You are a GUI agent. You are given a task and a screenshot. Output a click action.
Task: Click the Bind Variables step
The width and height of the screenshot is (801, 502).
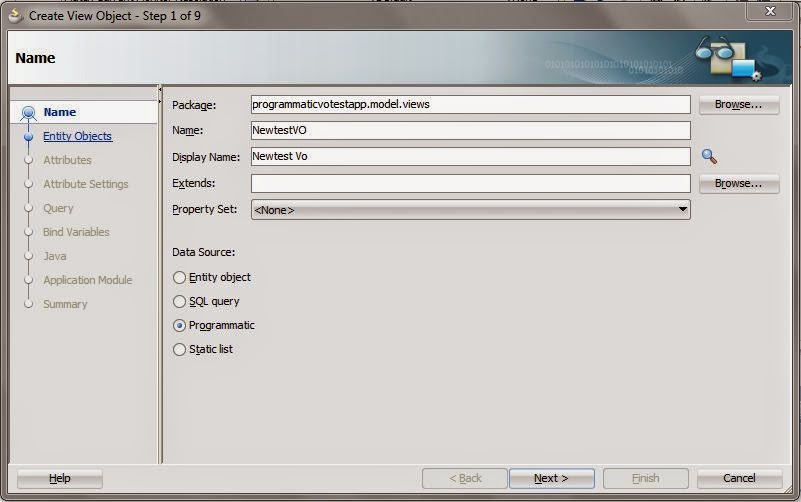click(76, 232)
